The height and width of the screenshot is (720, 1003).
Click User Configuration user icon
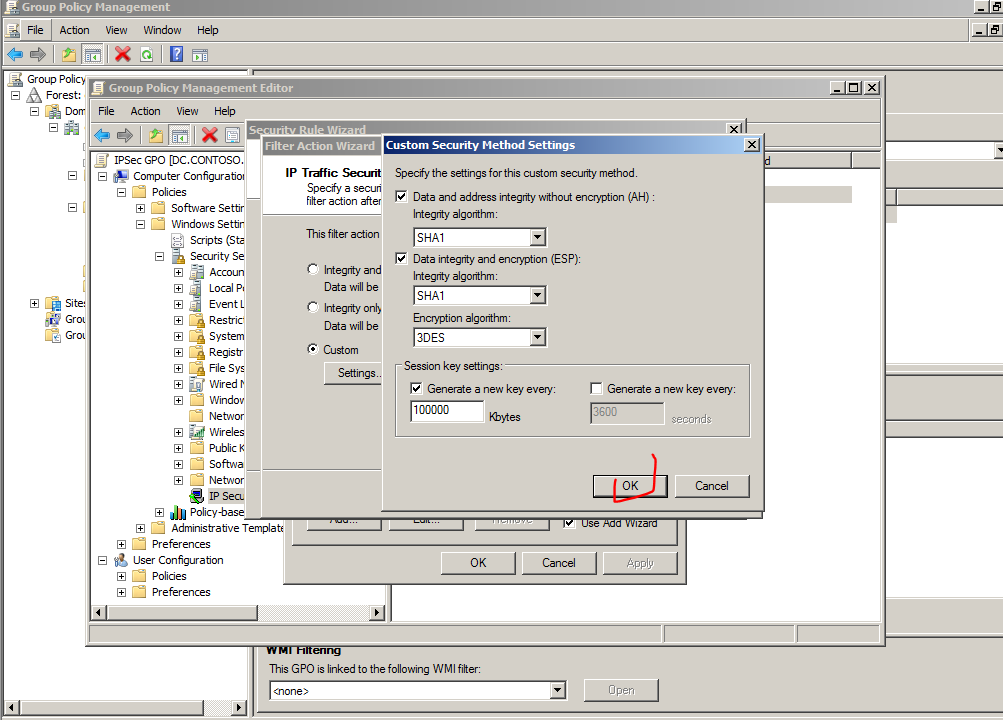[121, 560]
